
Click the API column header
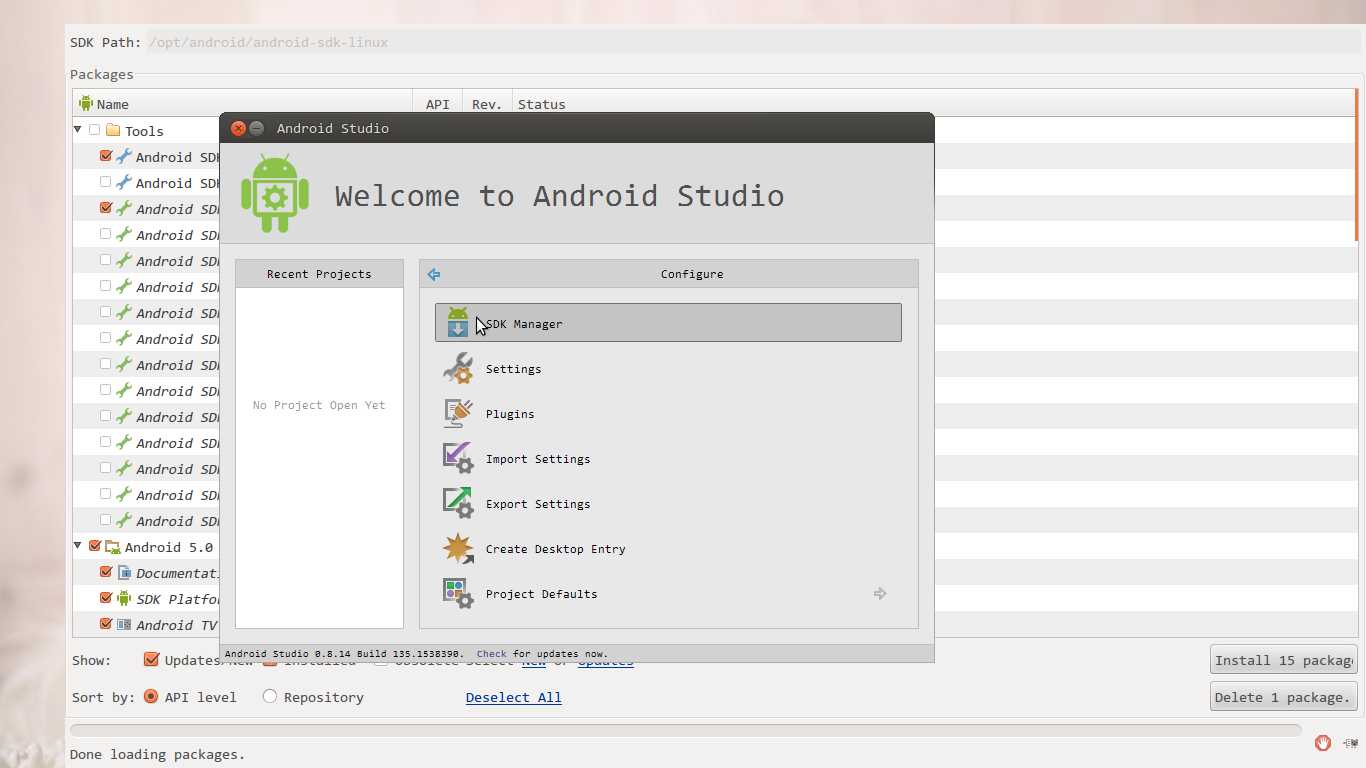coord(438,104)
